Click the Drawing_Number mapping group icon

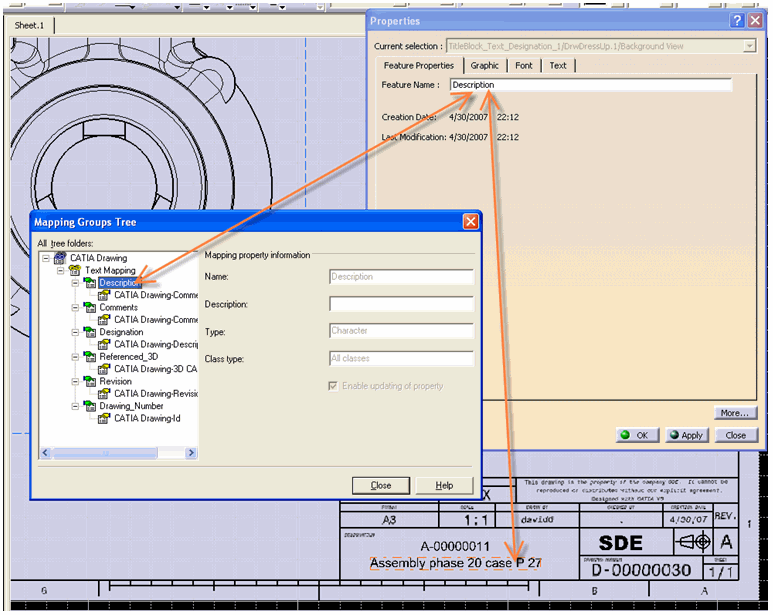89,406
